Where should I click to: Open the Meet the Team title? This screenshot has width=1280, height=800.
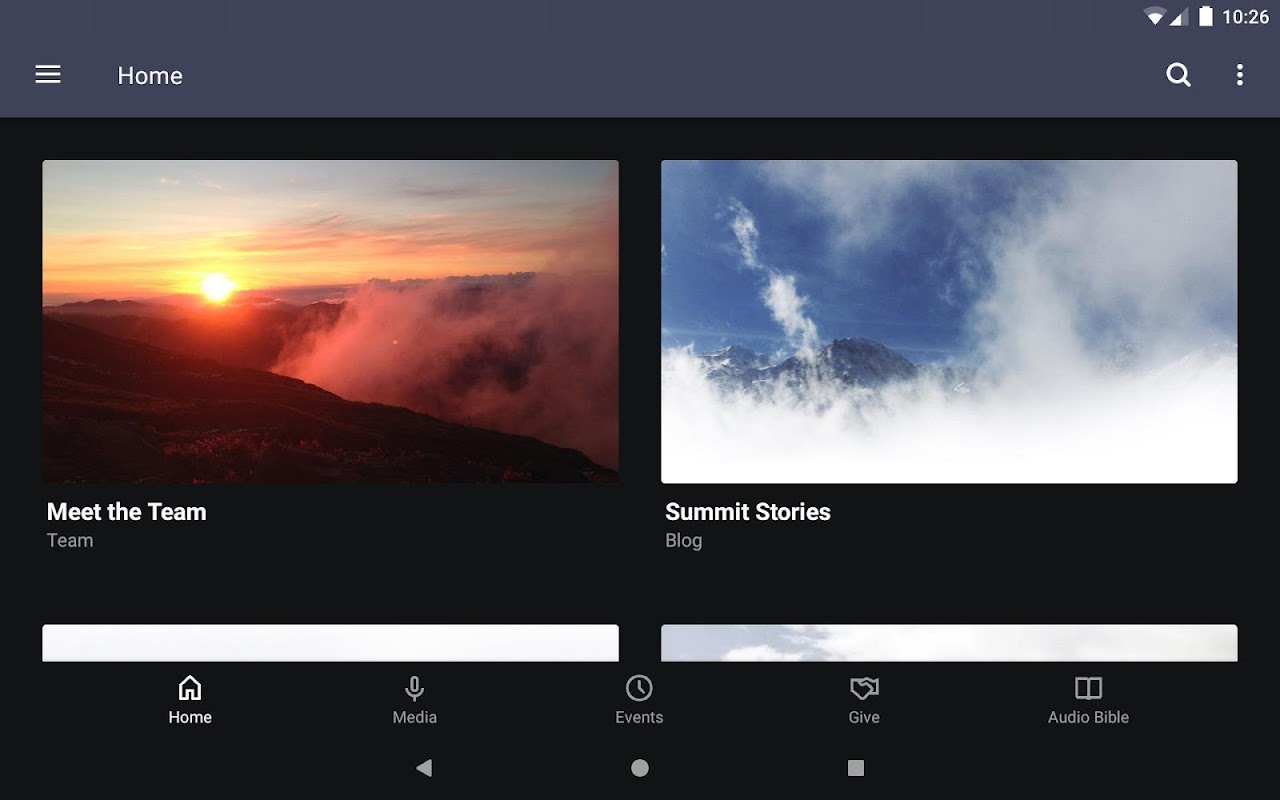127,512
